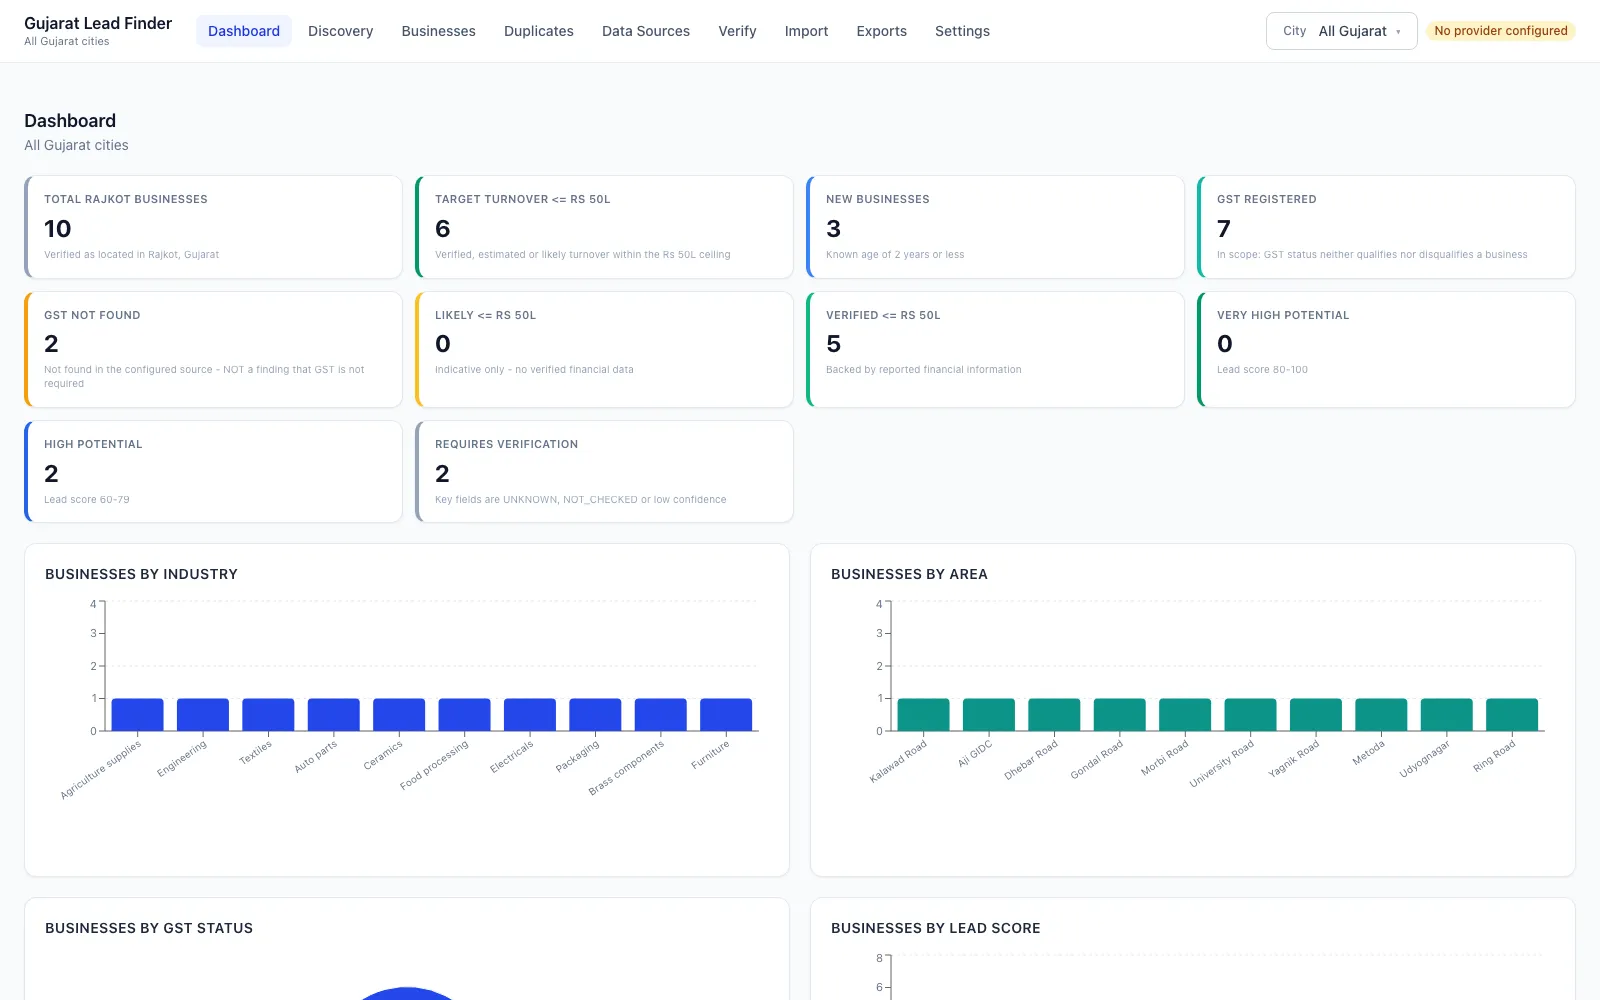The width and height of the screenshot is (1600, 1000).
Task: Select the Very High Potential card
Action: (x=1386, y=349)
